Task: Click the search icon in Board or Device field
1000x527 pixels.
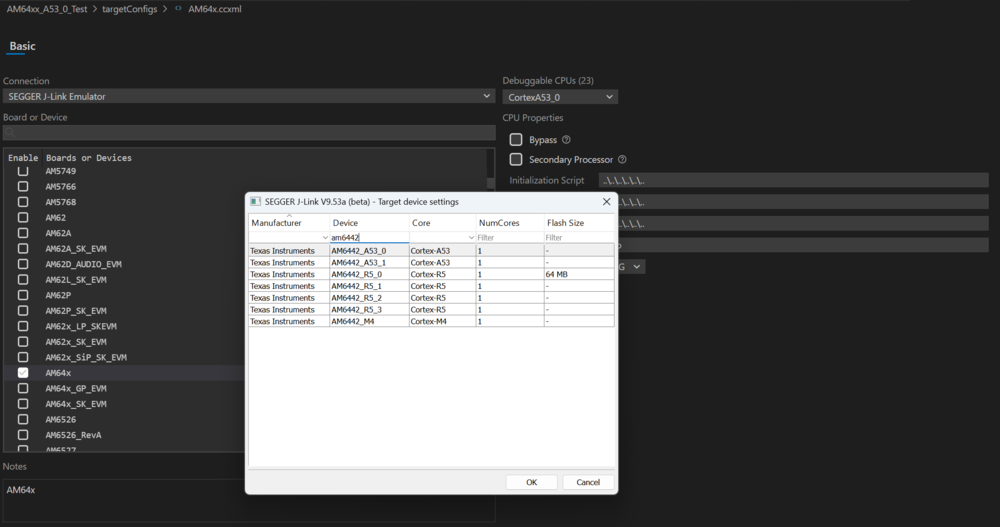Action: coord(10,133)
